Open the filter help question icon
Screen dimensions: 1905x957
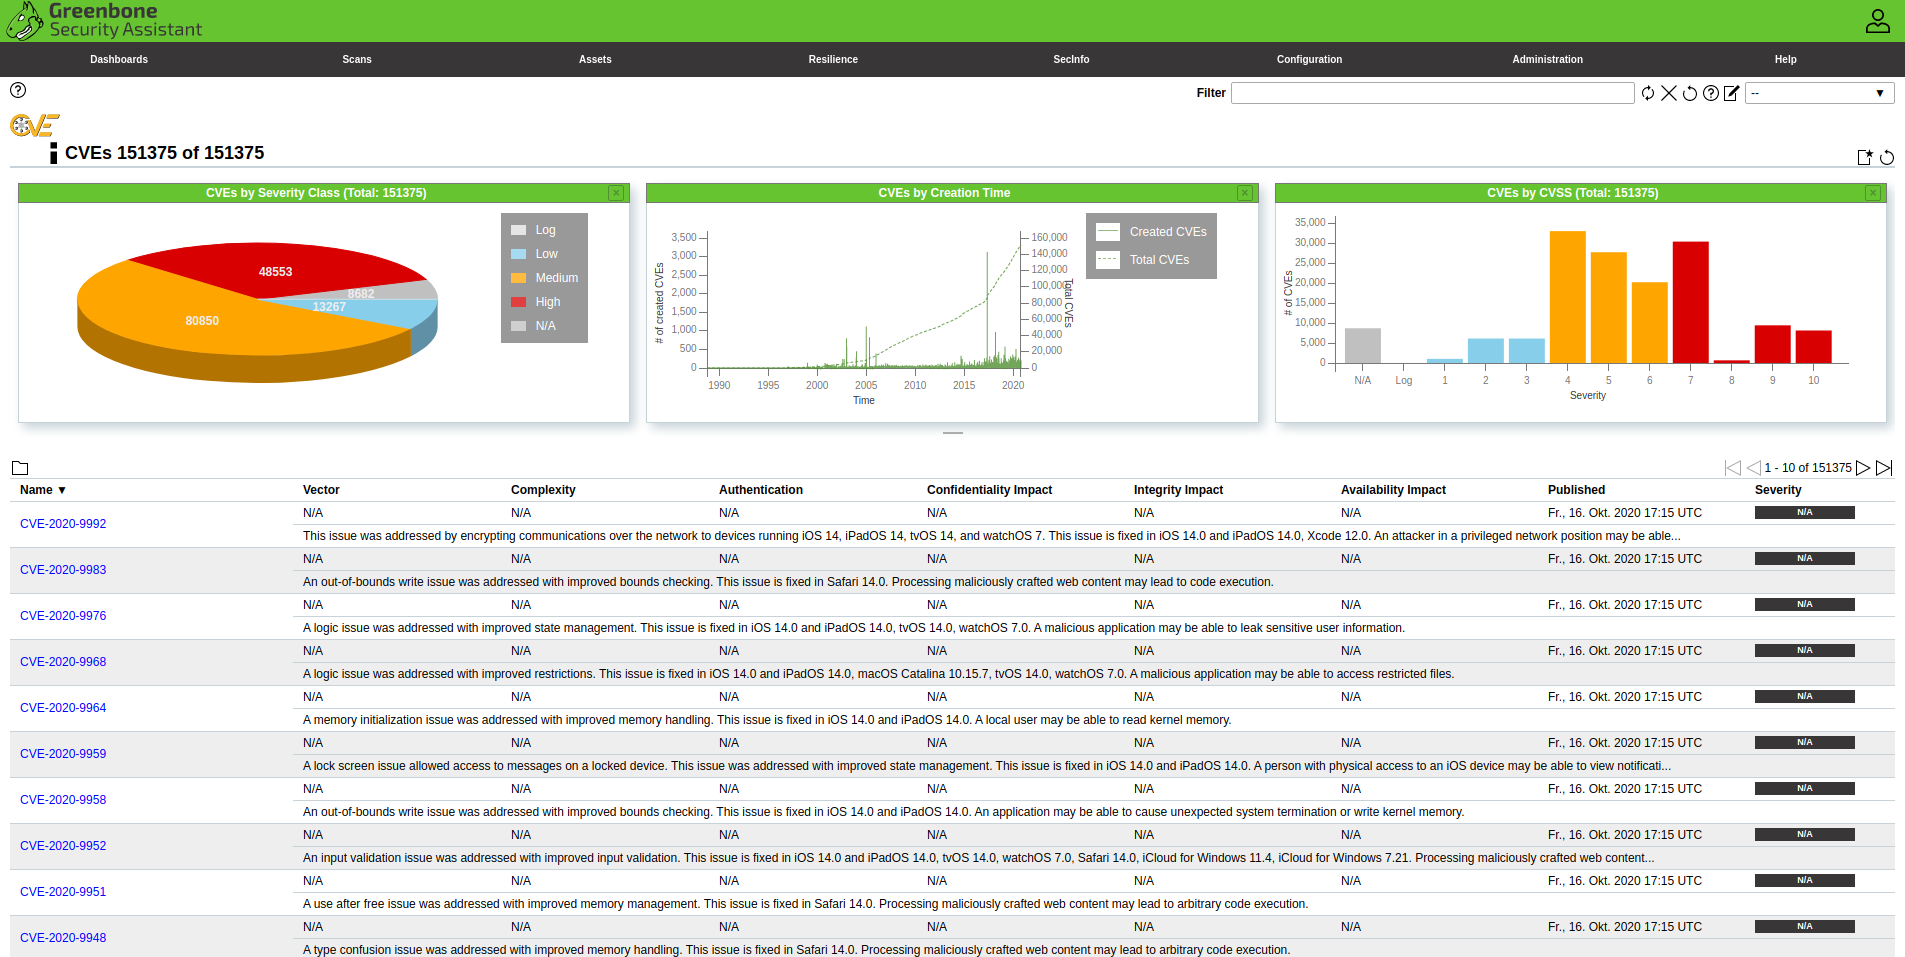(x=1711, y=93)
